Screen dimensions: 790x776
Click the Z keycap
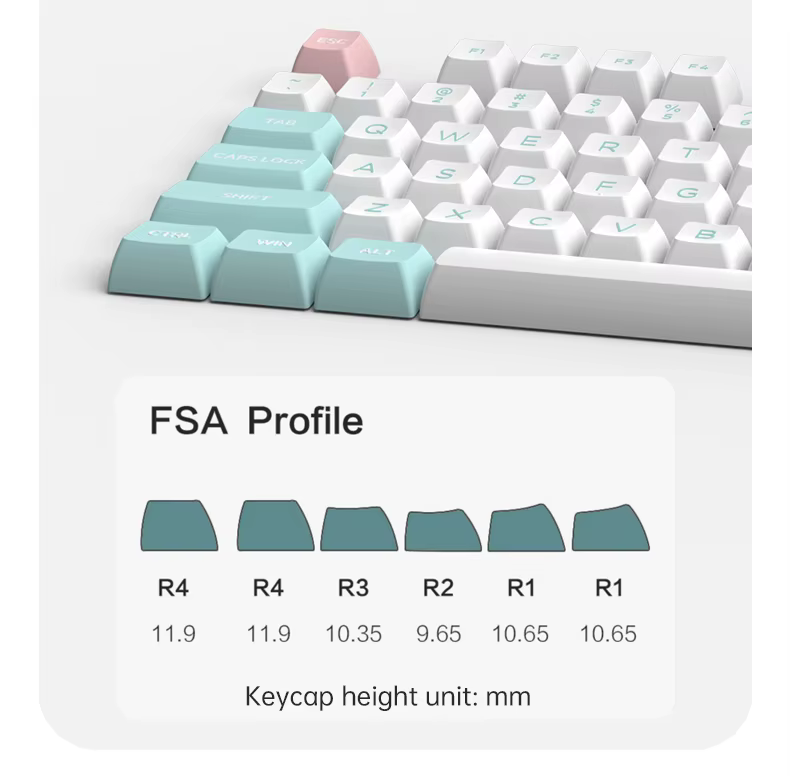(x=378, y=218)
